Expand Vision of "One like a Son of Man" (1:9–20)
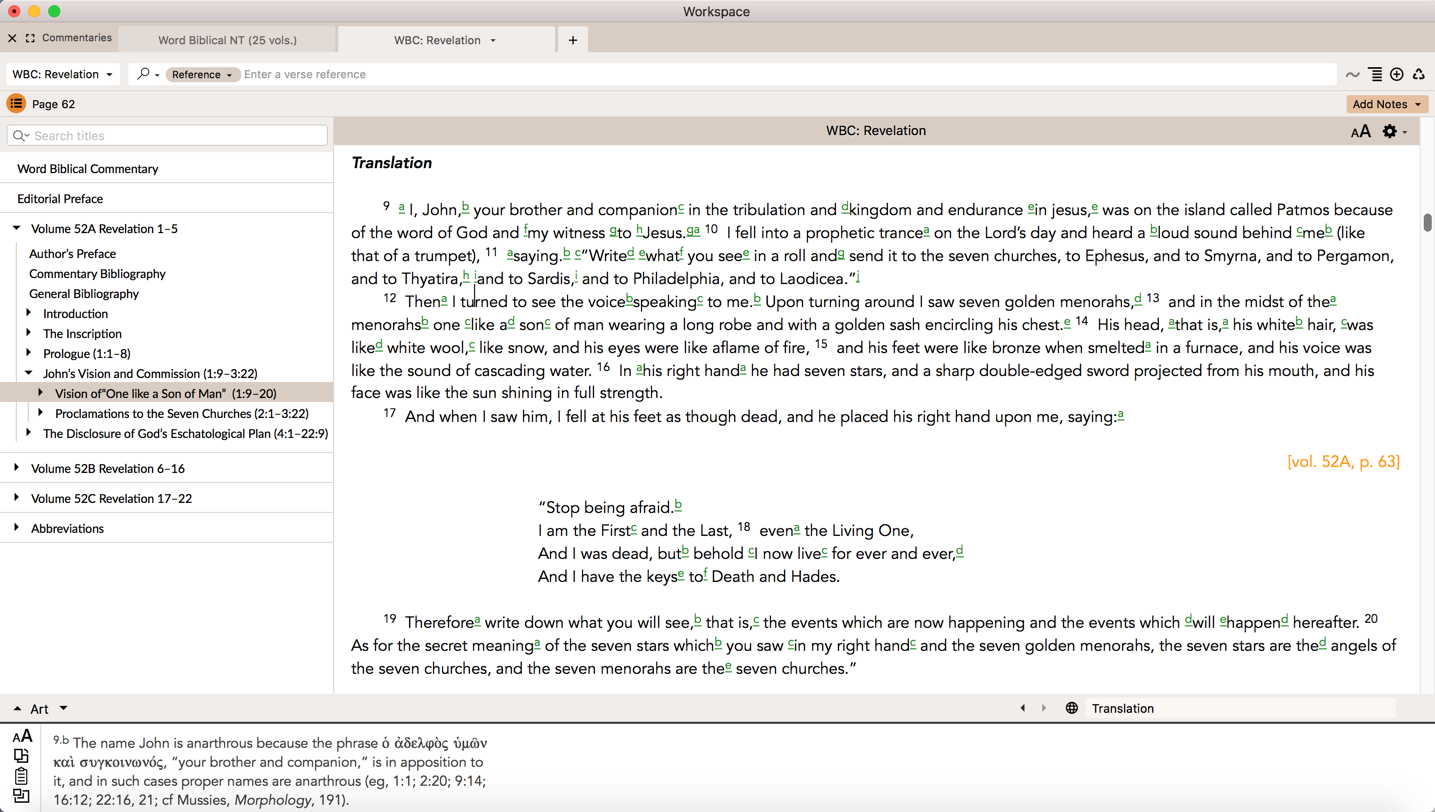 click(x=41, y=393)
